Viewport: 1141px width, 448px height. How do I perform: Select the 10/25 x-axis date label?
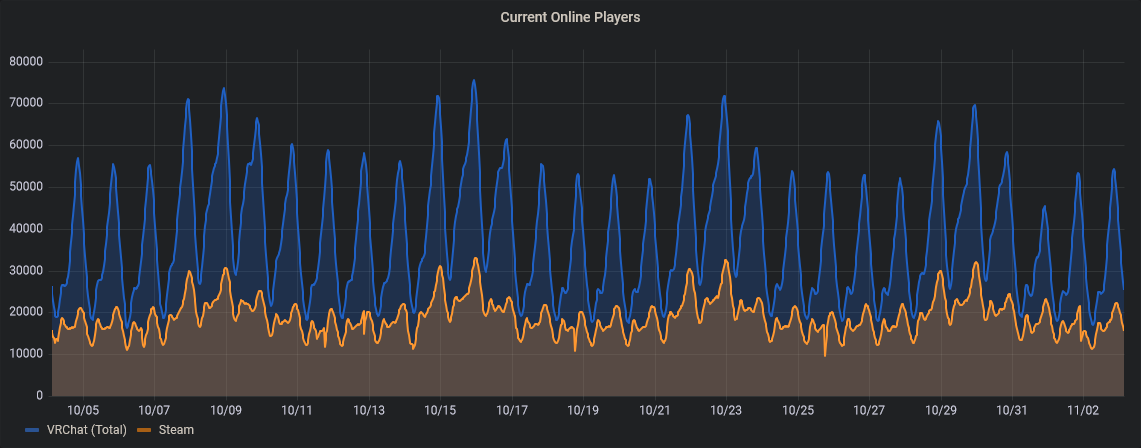798,410
